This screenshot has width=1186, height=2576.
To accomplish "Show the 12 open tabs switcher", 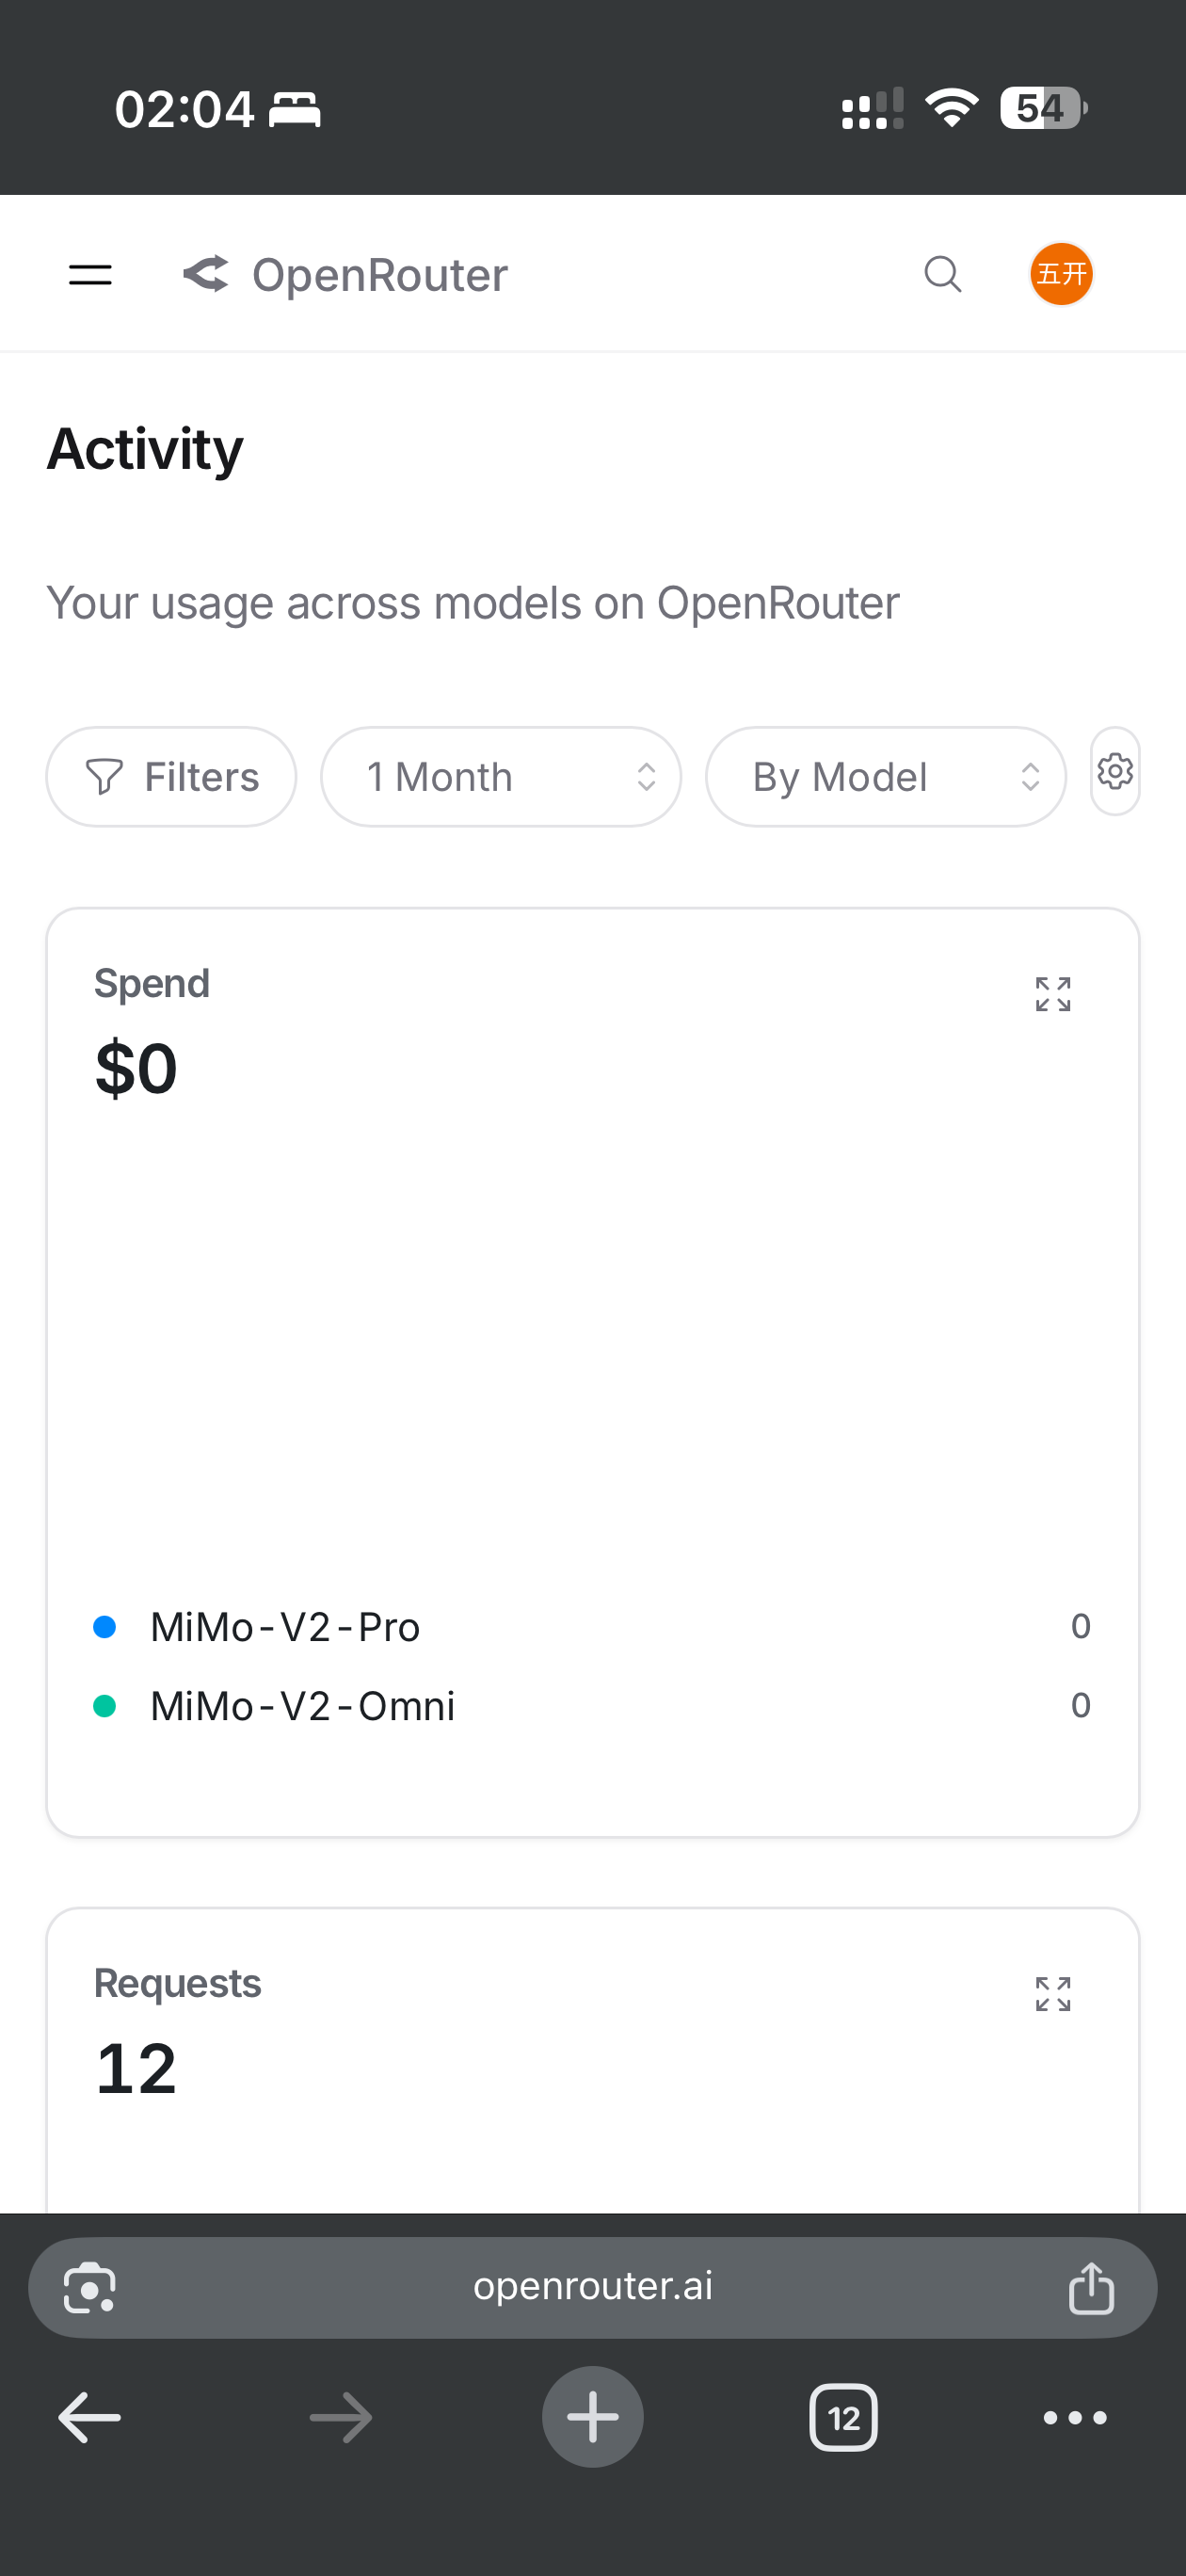I will (843, 2418).
